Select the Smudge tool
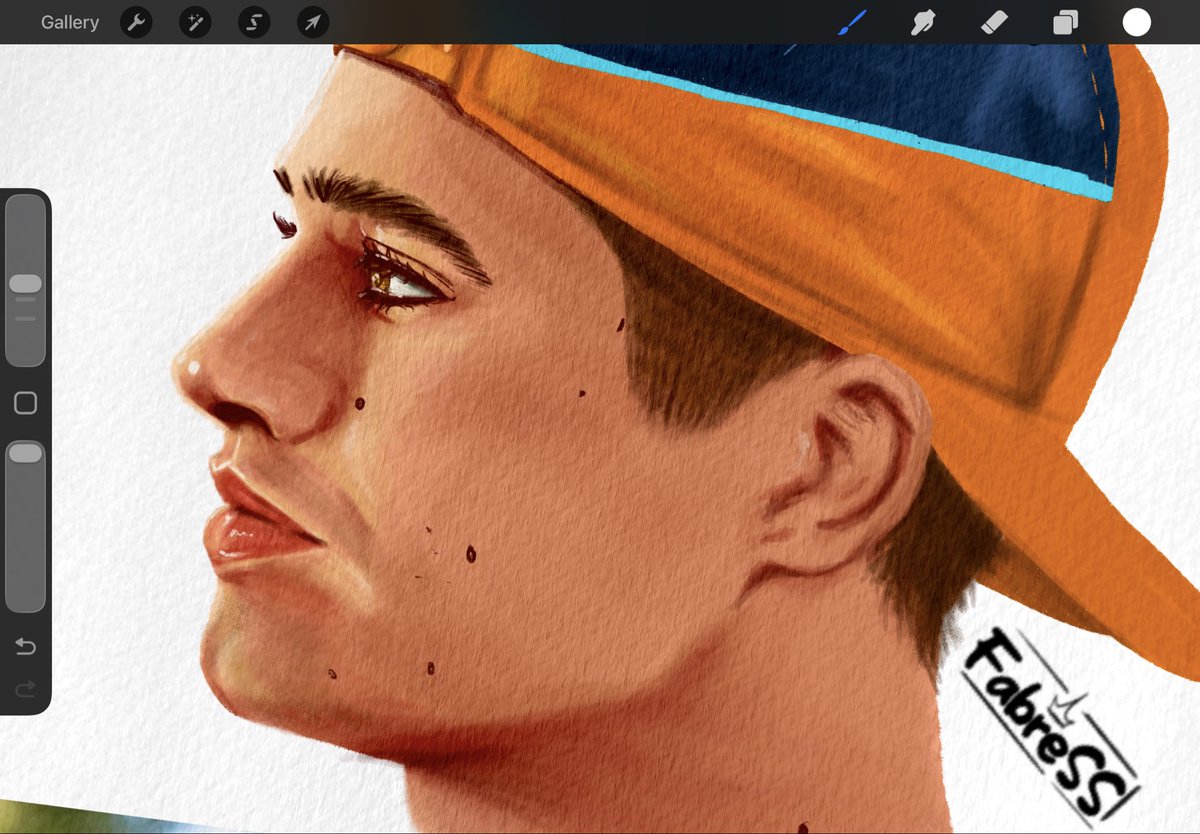This screenshot has width=1200, height=834. (x=922, y=21)
